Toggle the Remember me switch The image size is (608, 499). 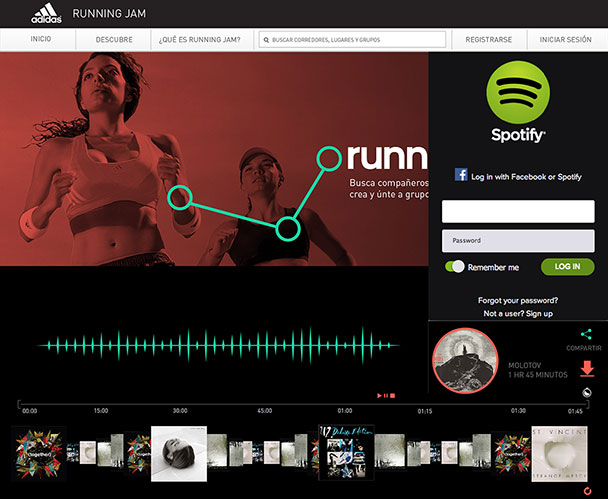click(x=456, y=267)
